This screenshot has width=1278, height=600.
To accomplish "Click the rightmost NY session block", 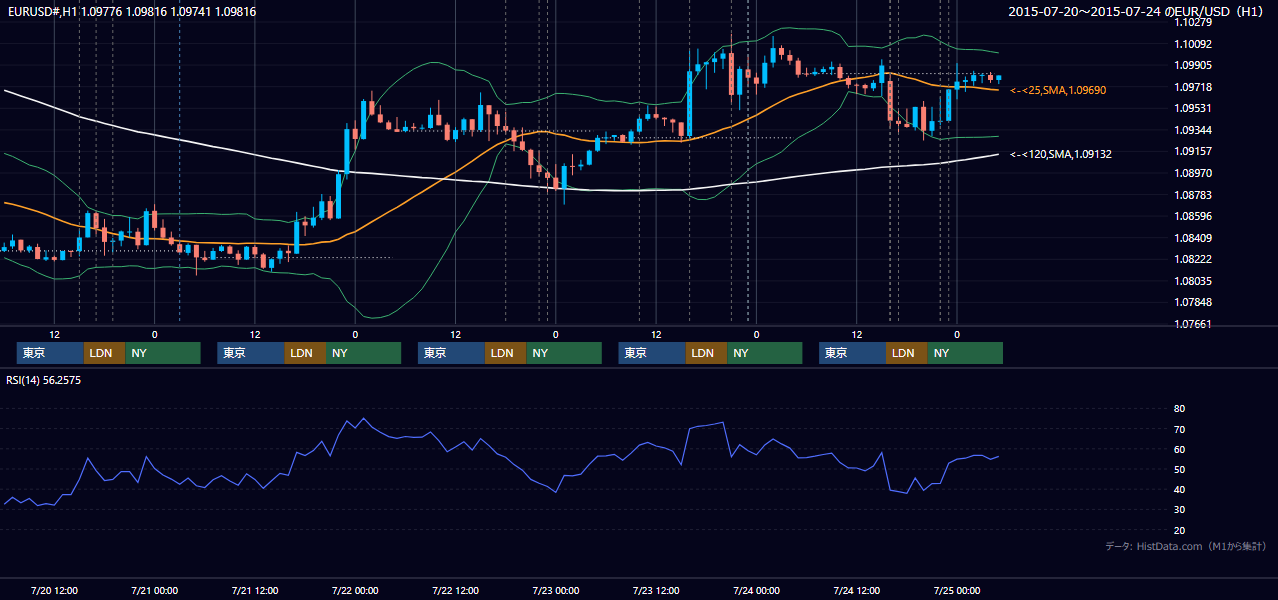I will click(x=965, y=353).
